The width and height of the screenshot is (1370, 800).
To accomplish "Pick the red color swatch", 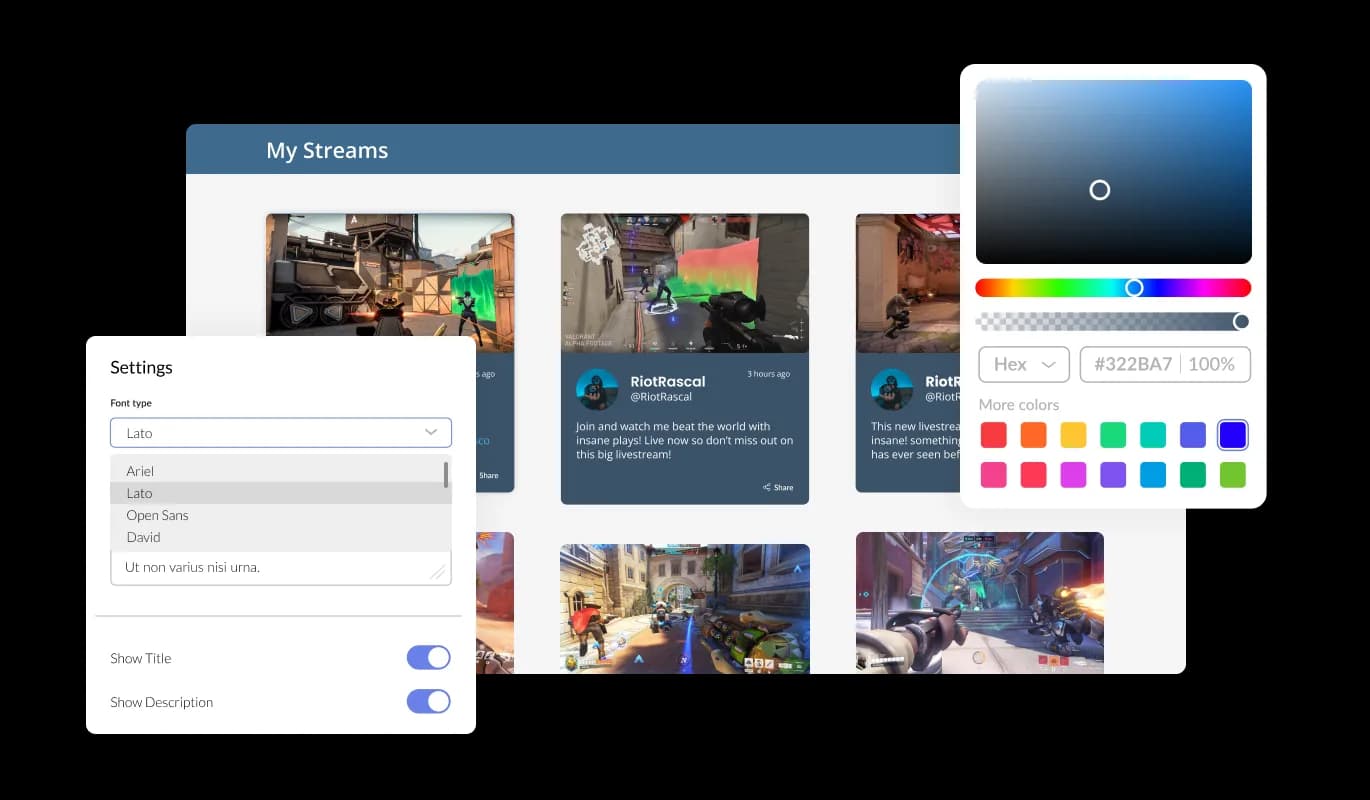I will 993,435.
